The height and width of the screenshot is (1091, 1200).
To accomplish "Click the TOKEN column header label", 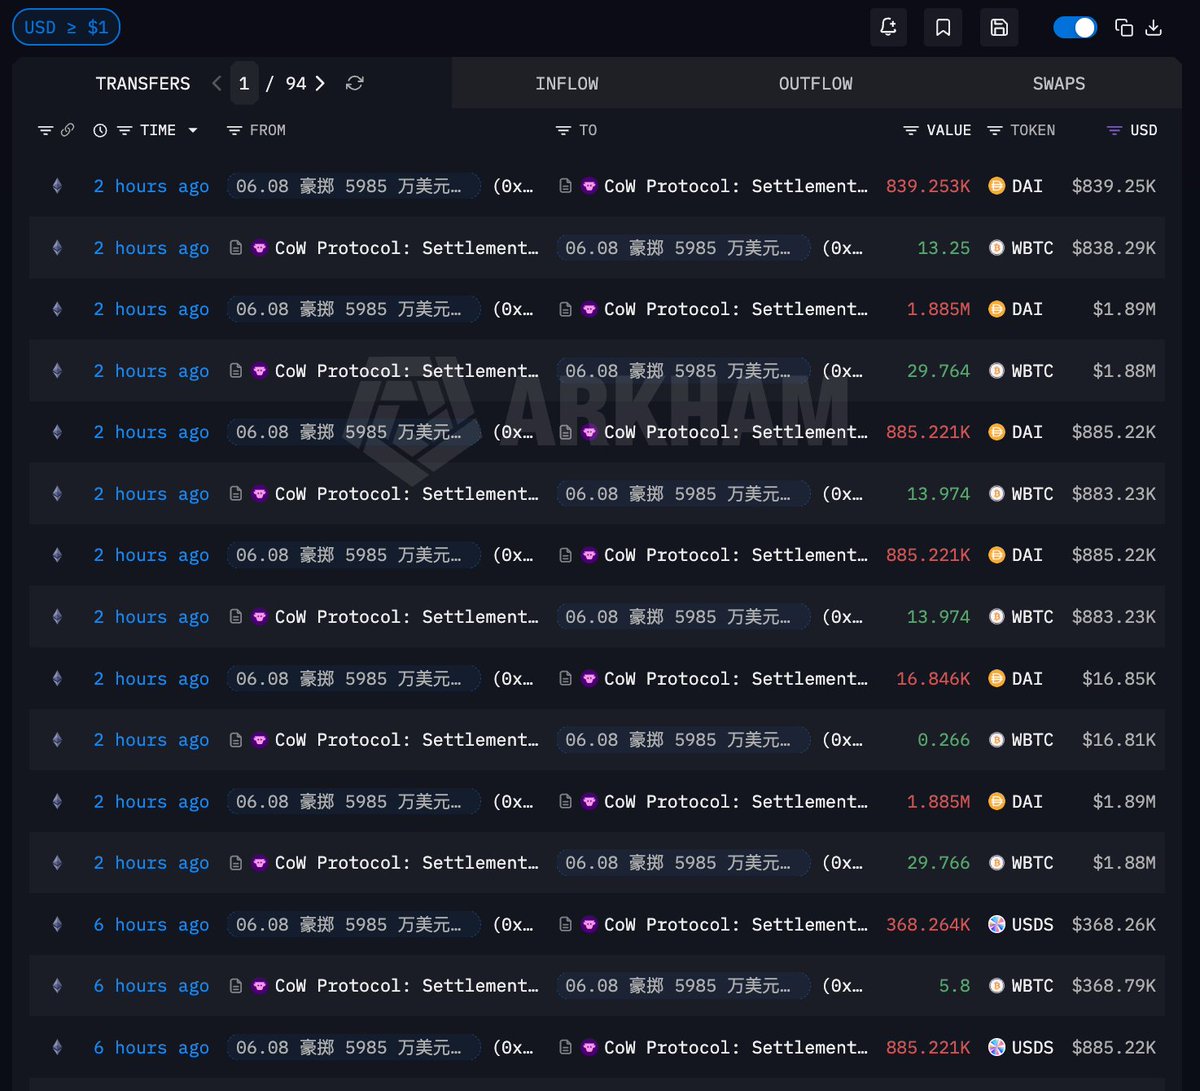I will [1033, 131].
